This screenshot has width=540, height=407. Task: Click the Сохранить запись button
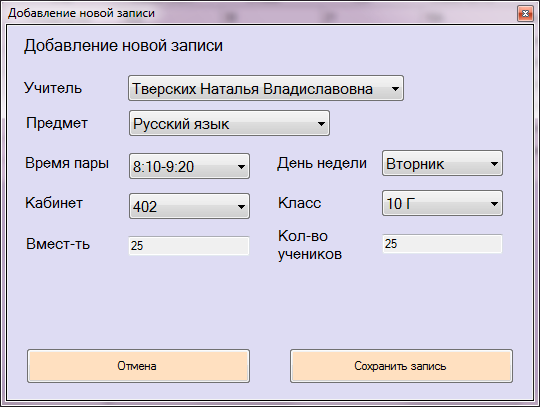tap(401, 366)
